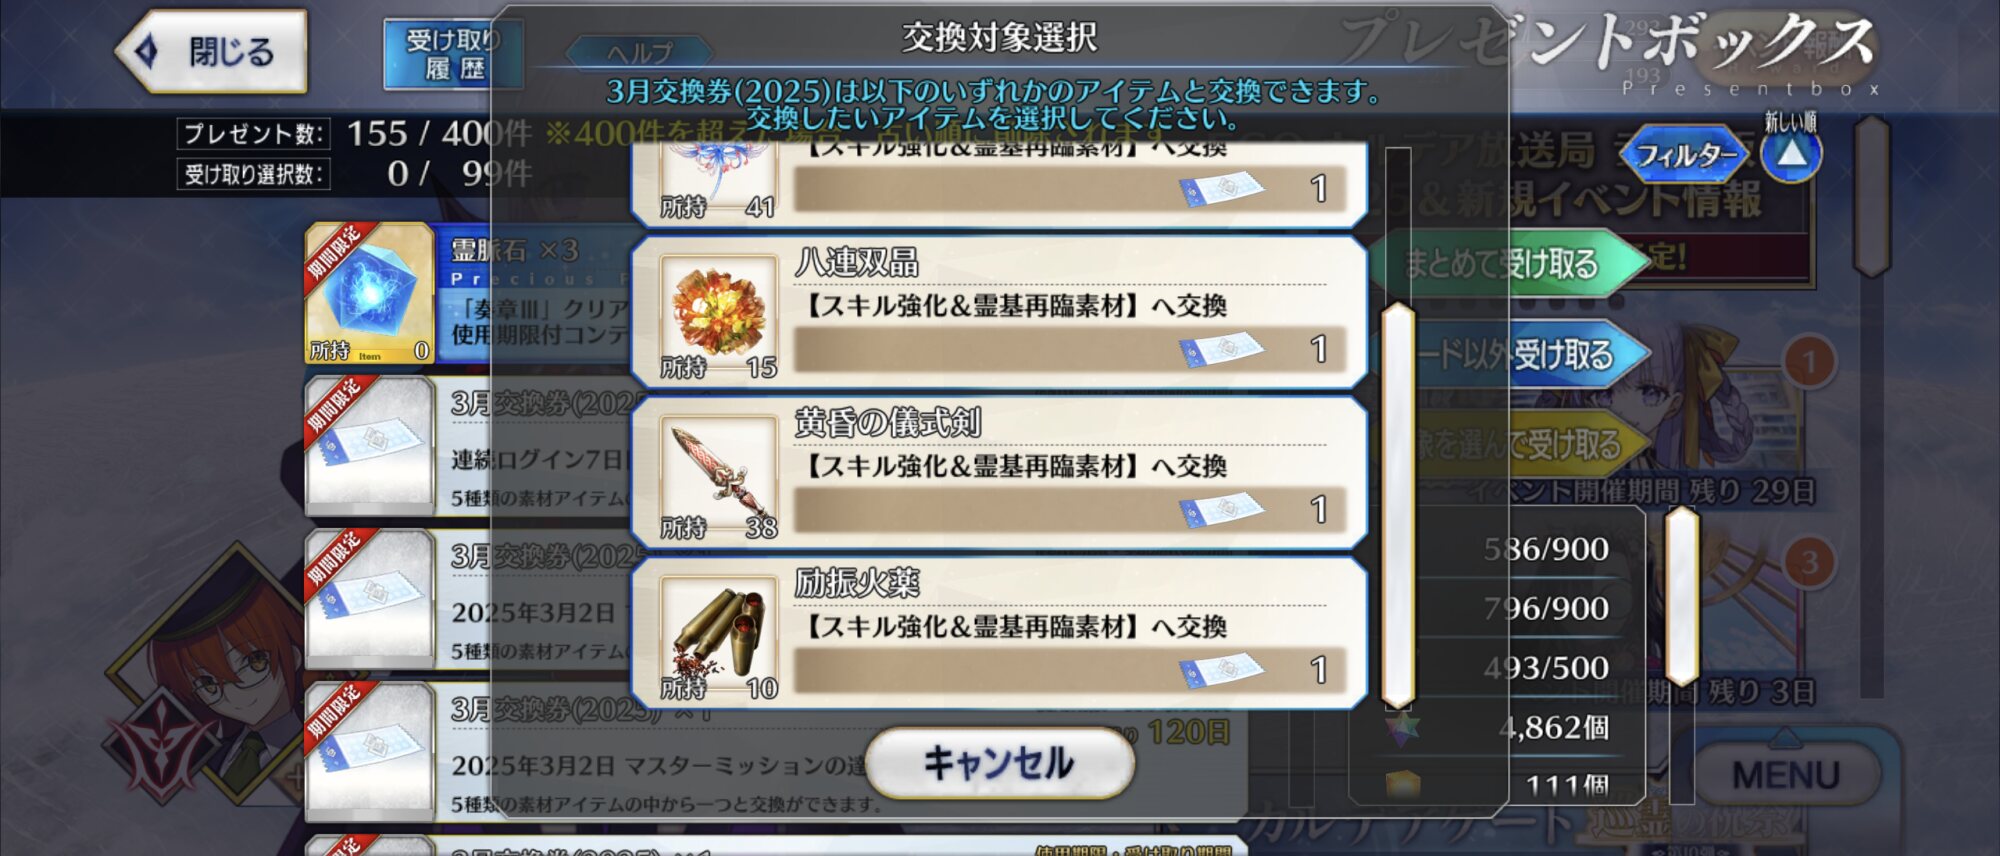Toggle the 新しい順 sort order arrow
Viewport: 2000px width, 856px height.
1791,155
